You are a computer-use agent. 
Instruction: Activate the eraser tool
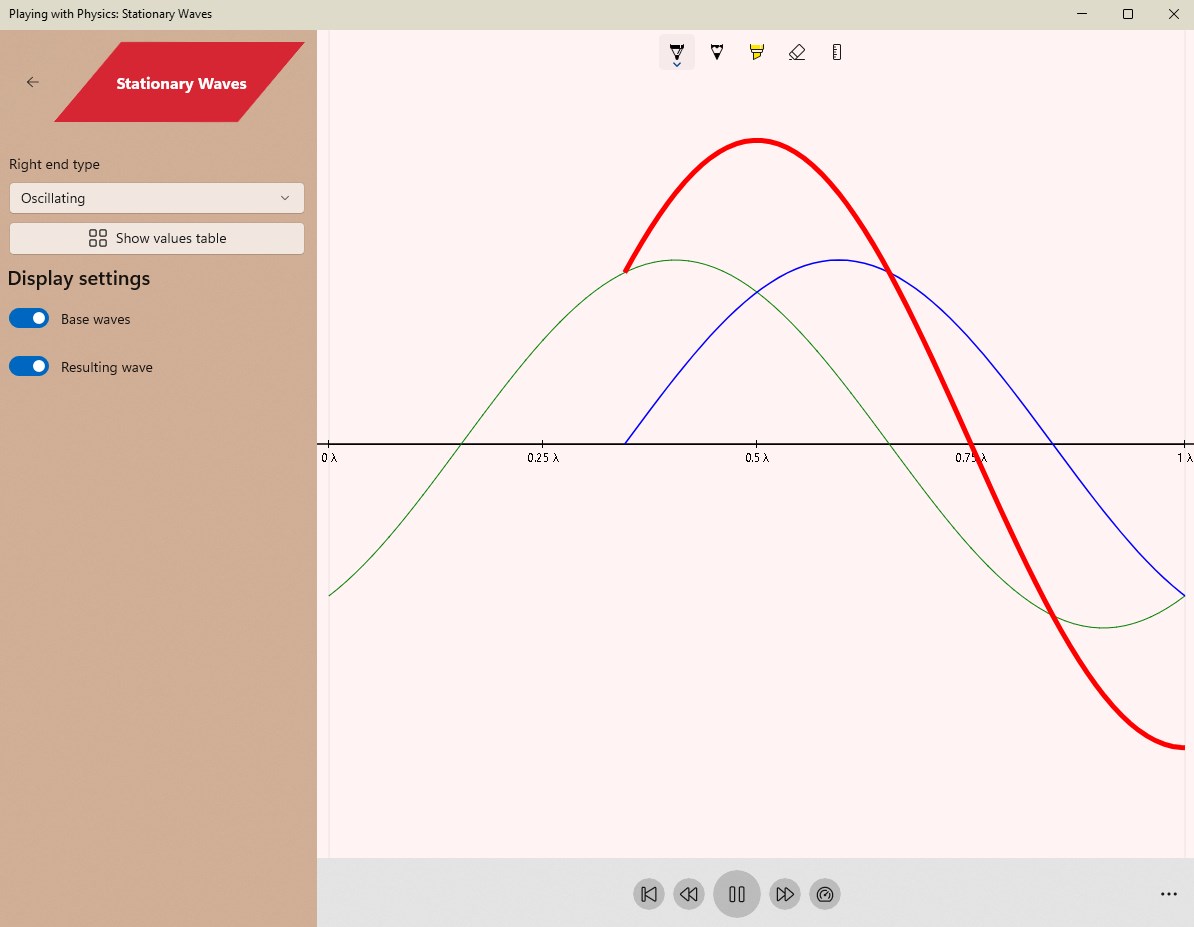pyautogui.click(x=797, y=51)
